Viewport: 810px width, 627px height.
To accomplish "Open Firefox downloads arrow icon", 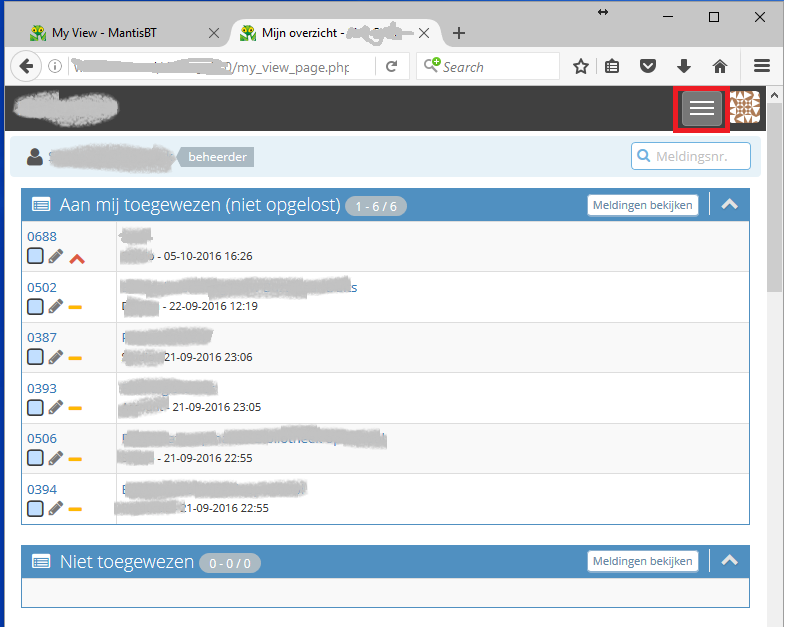I will tap(684, 66).
